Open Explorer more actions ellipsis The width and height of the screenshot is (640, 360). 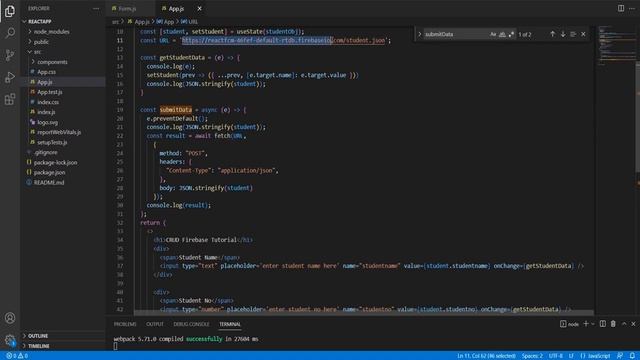96,8
